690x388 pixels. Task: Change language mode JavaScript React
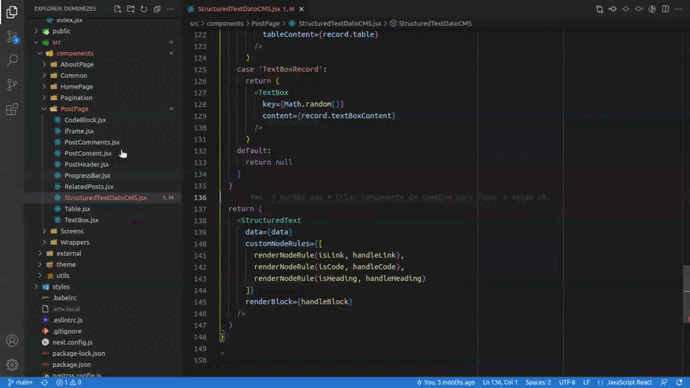[629, 382]
